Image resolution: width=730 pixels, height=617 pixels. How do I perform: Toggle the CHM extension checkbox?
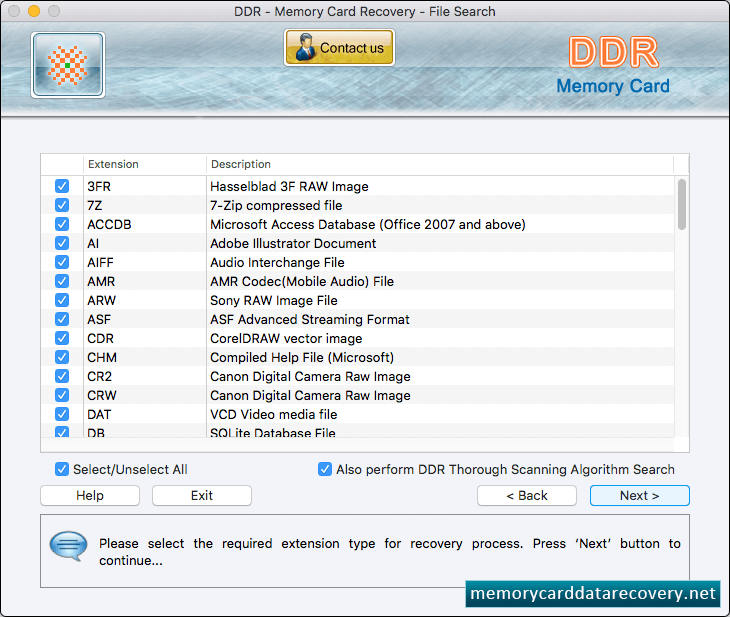point(62,357)
